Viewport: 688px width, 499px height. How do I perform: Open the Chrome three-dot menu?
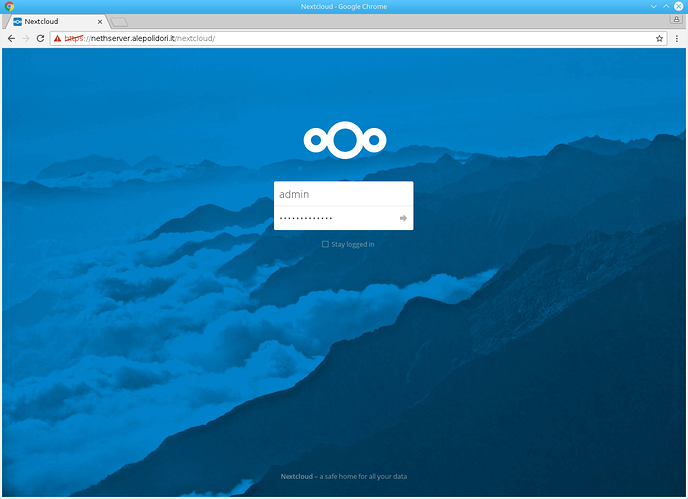click(x=677, y=39)
